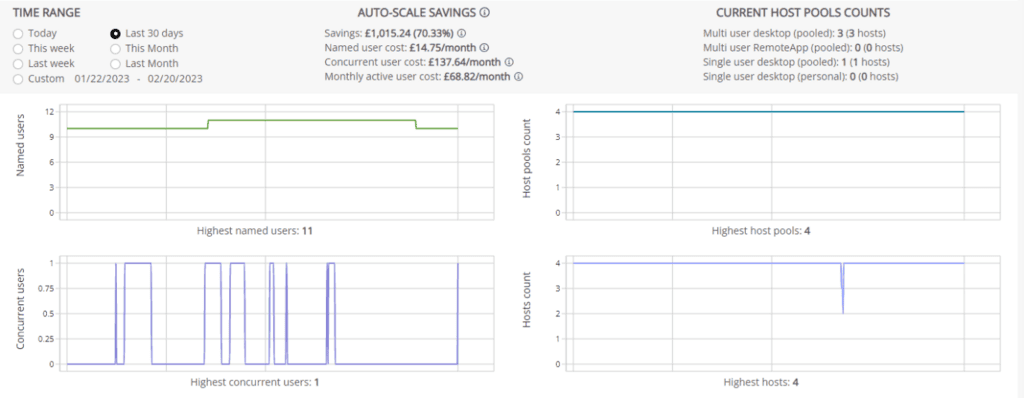Click info icon after Concurrent user cost

pos(509,62)
